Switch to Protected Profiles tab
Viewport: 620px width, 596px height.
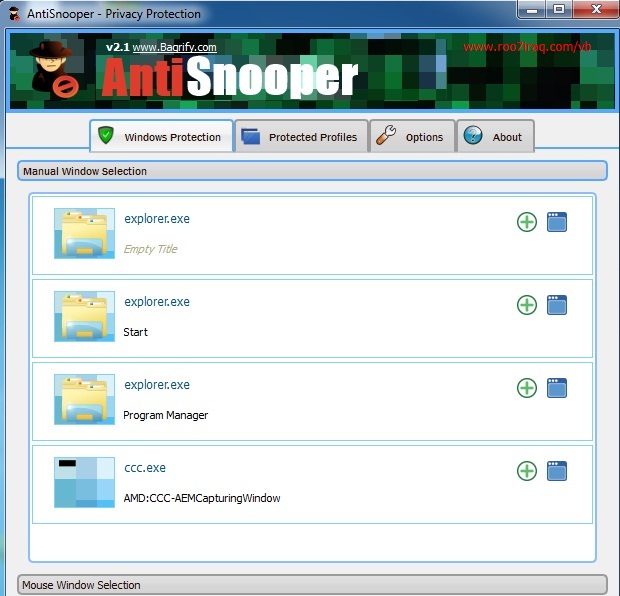click(301, 137)
